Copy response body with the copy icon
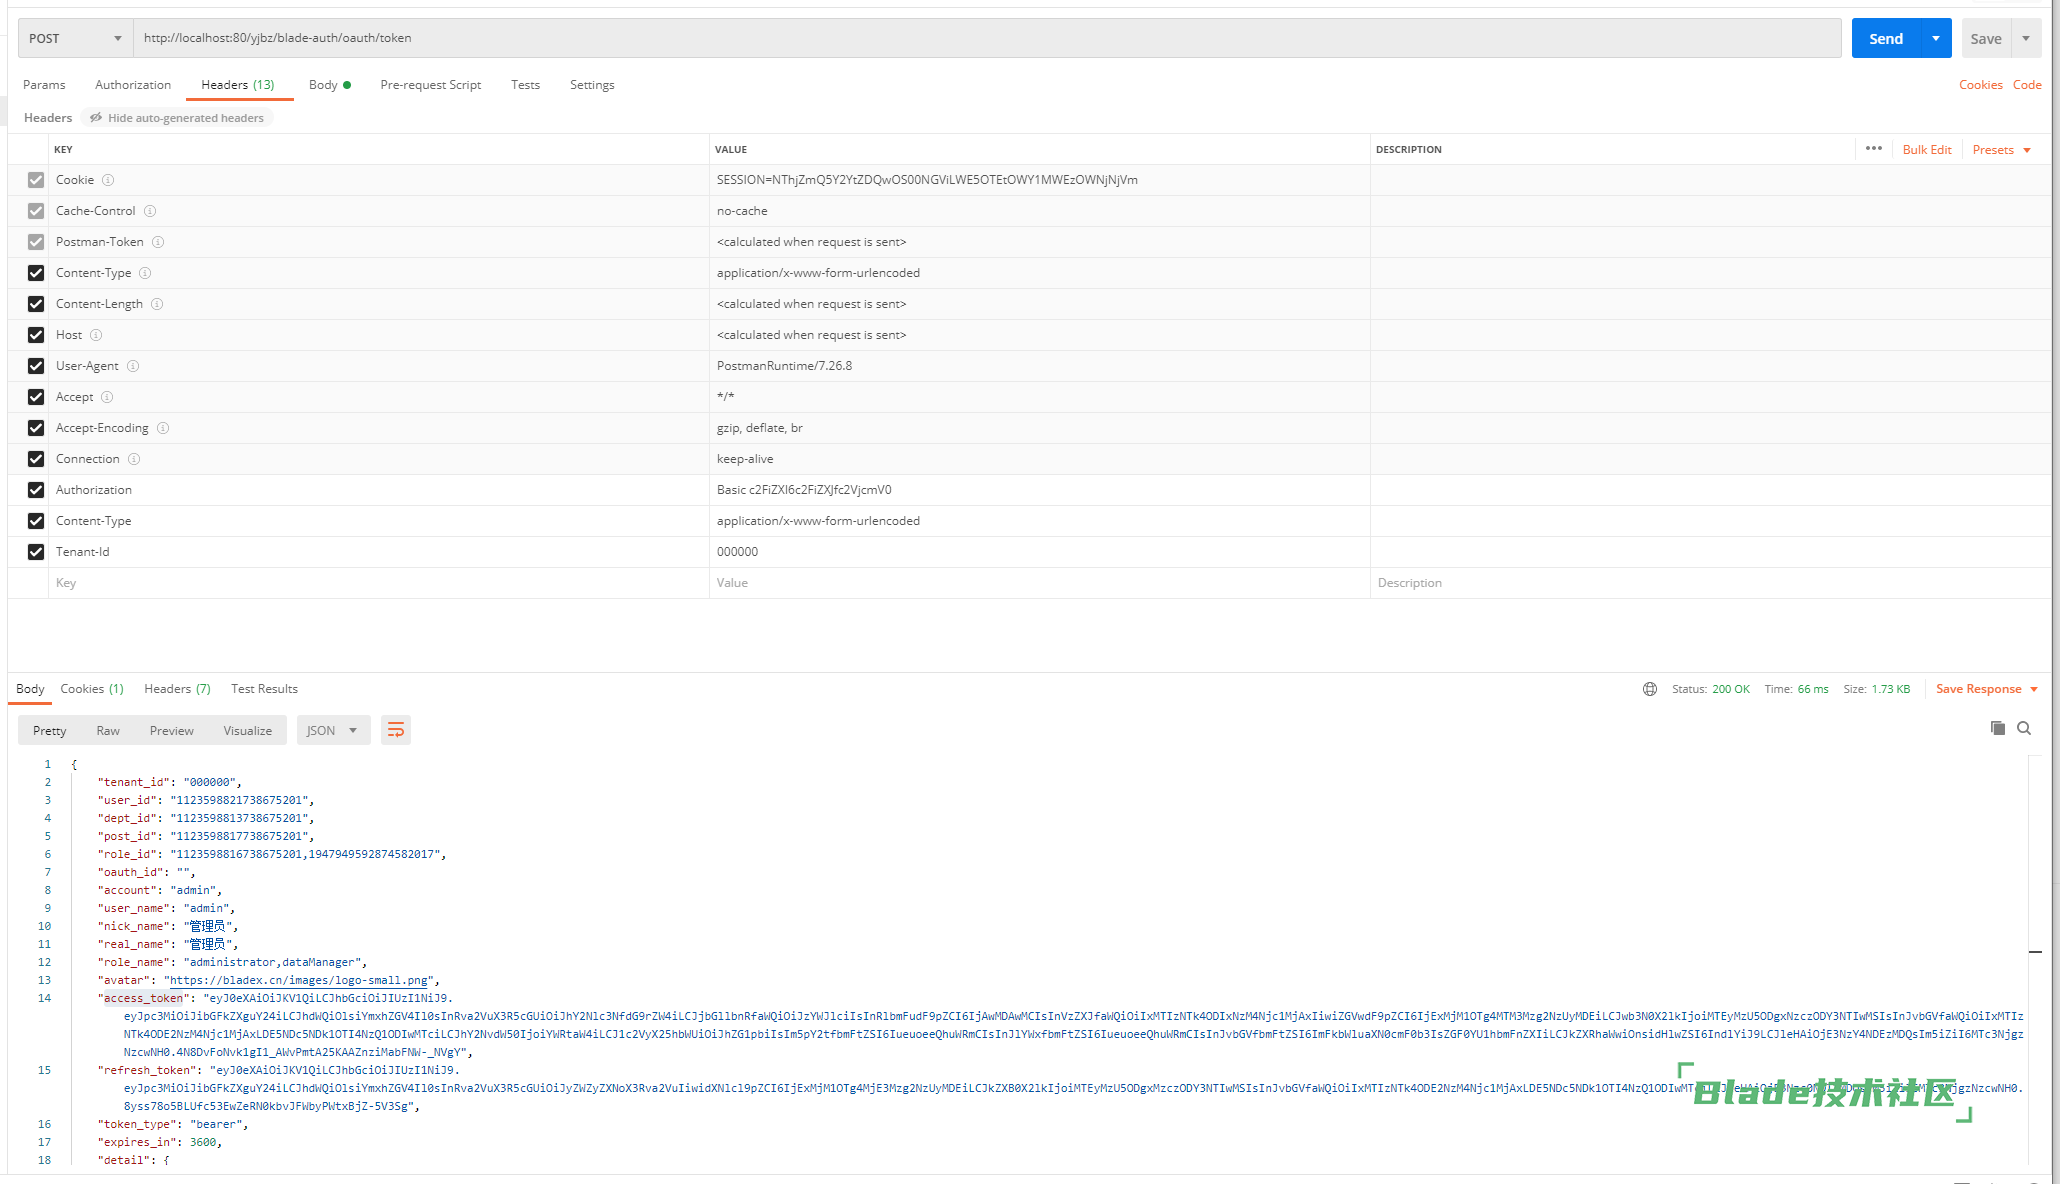 [x=1997, y=728]
